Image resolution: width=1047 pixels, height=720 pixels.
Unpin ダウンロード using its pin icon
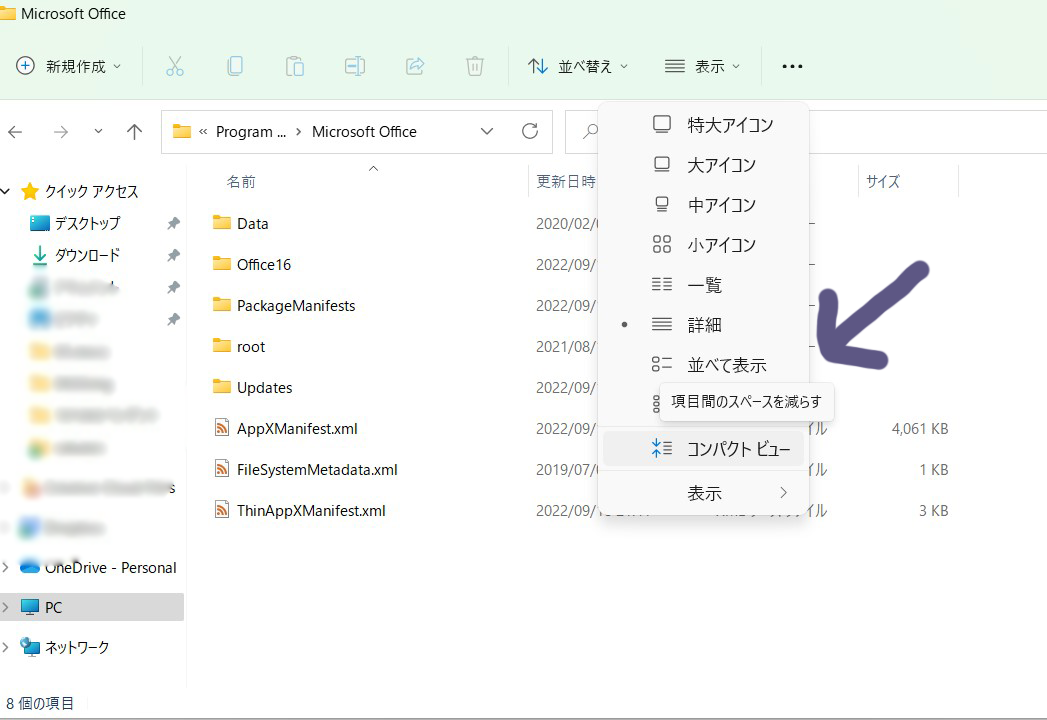[x=174, y=254]
